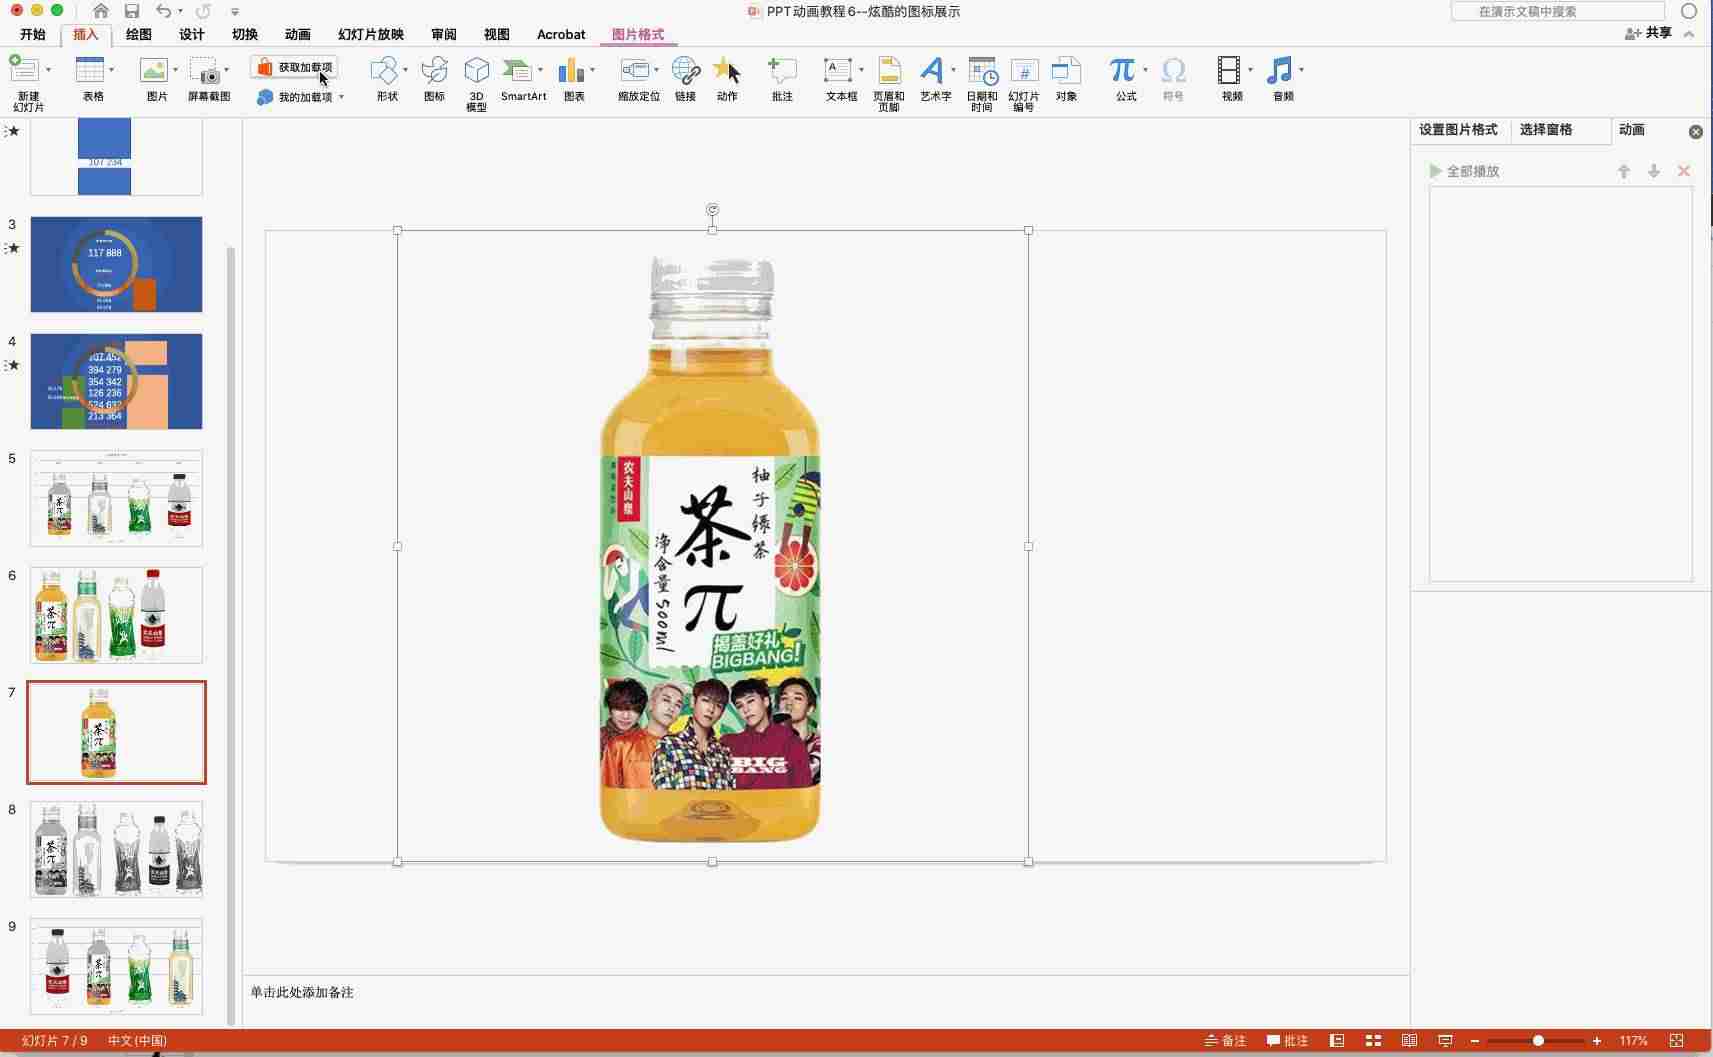This screenshot has width=1713, height=1057.
Task: Click the notes area placeholder text
Action: (x=302, y=992)
